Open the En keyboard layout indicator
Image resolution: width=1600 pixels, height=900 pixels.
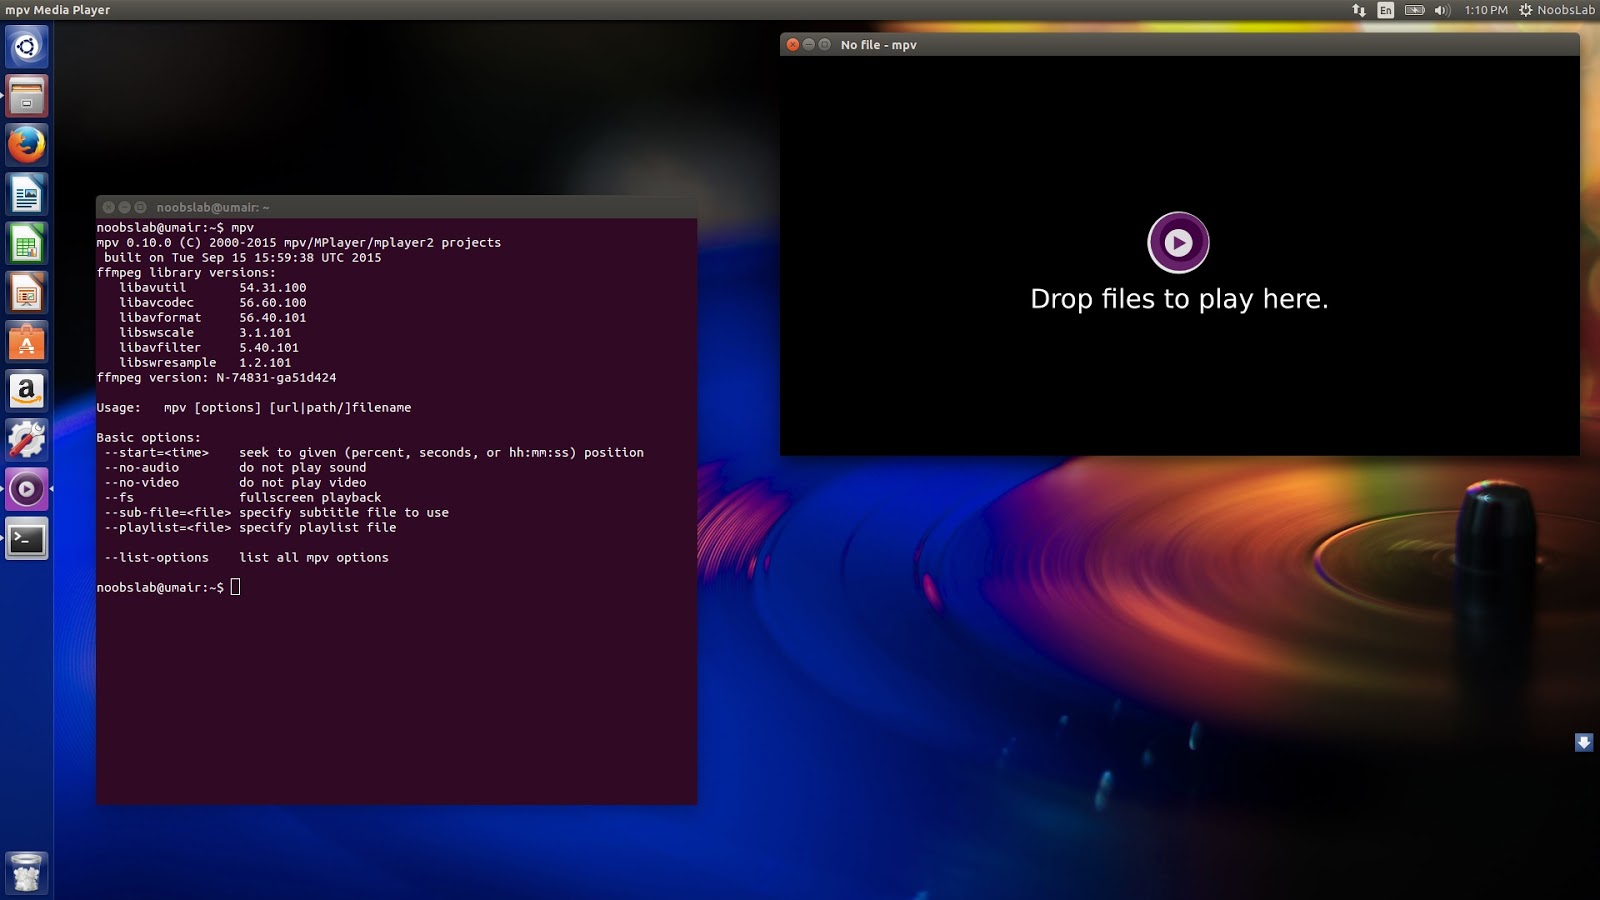[x=1386, y=10]
